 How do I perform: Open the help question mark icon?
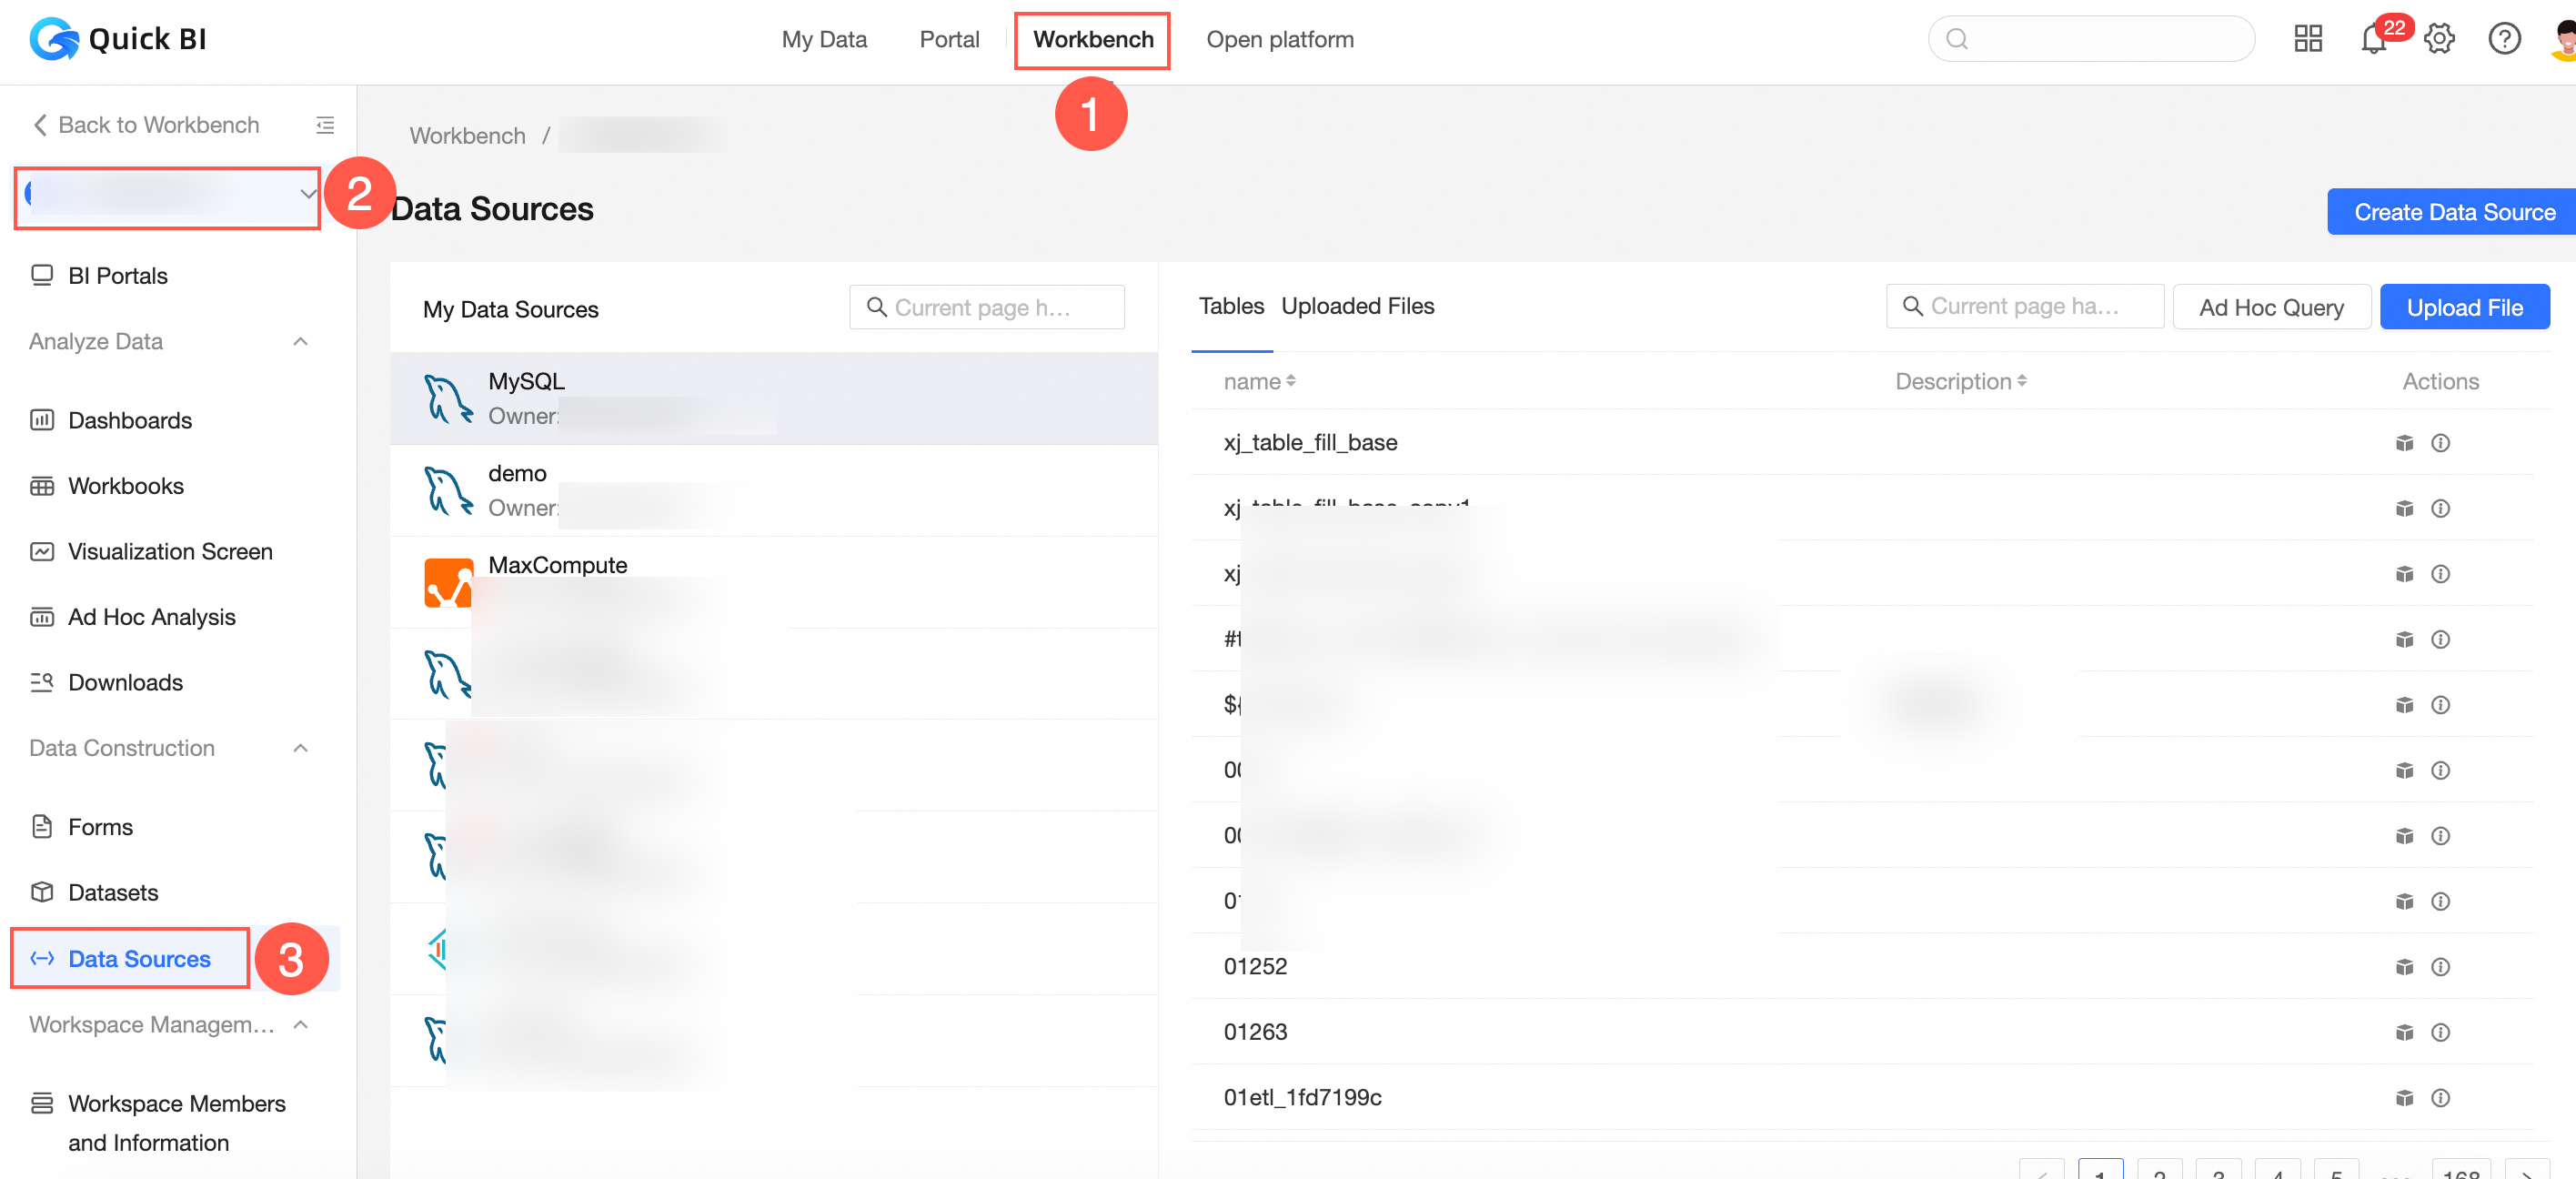[2504, 39]
